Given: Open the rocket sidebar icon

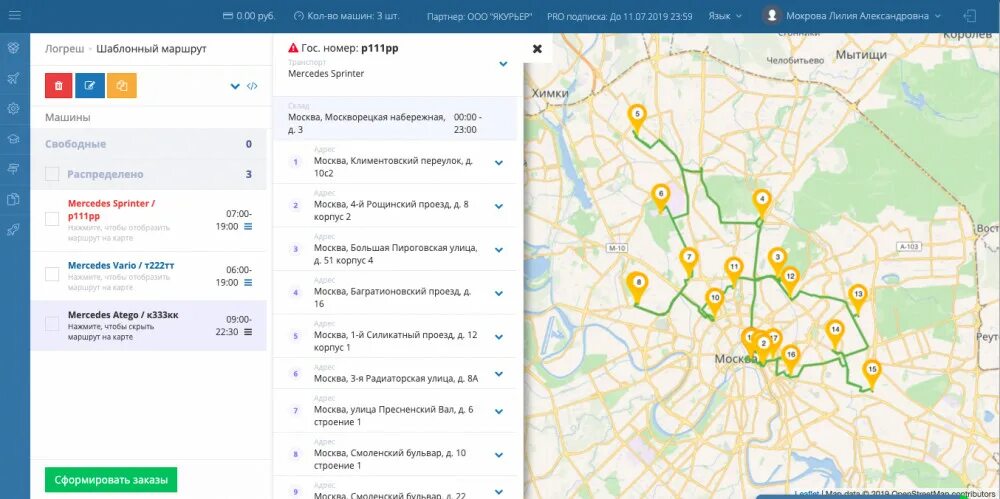Looking at the screenshot, I should point(13,230).
